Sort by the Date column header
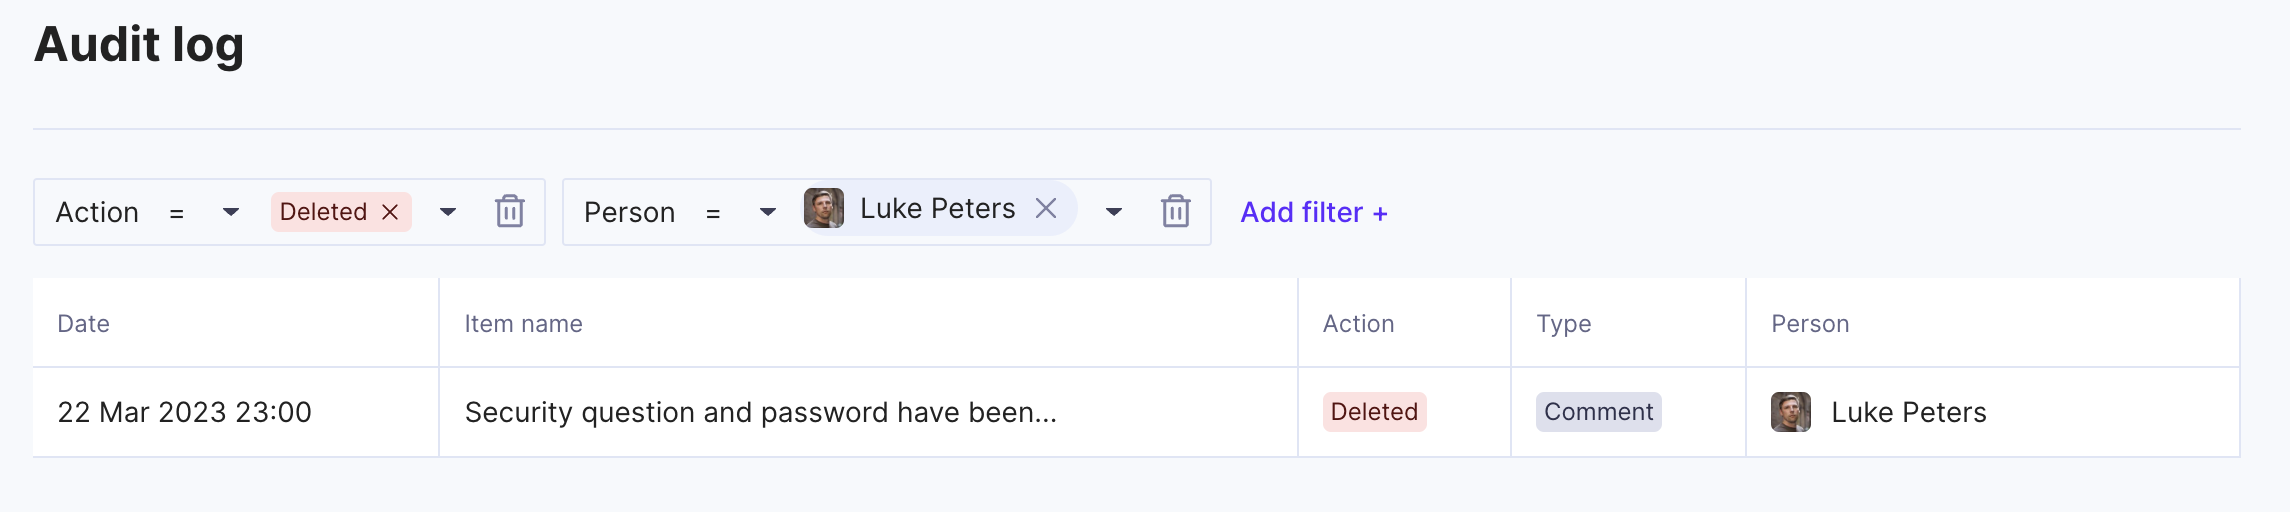2290x512 pixels. (84, 324)
